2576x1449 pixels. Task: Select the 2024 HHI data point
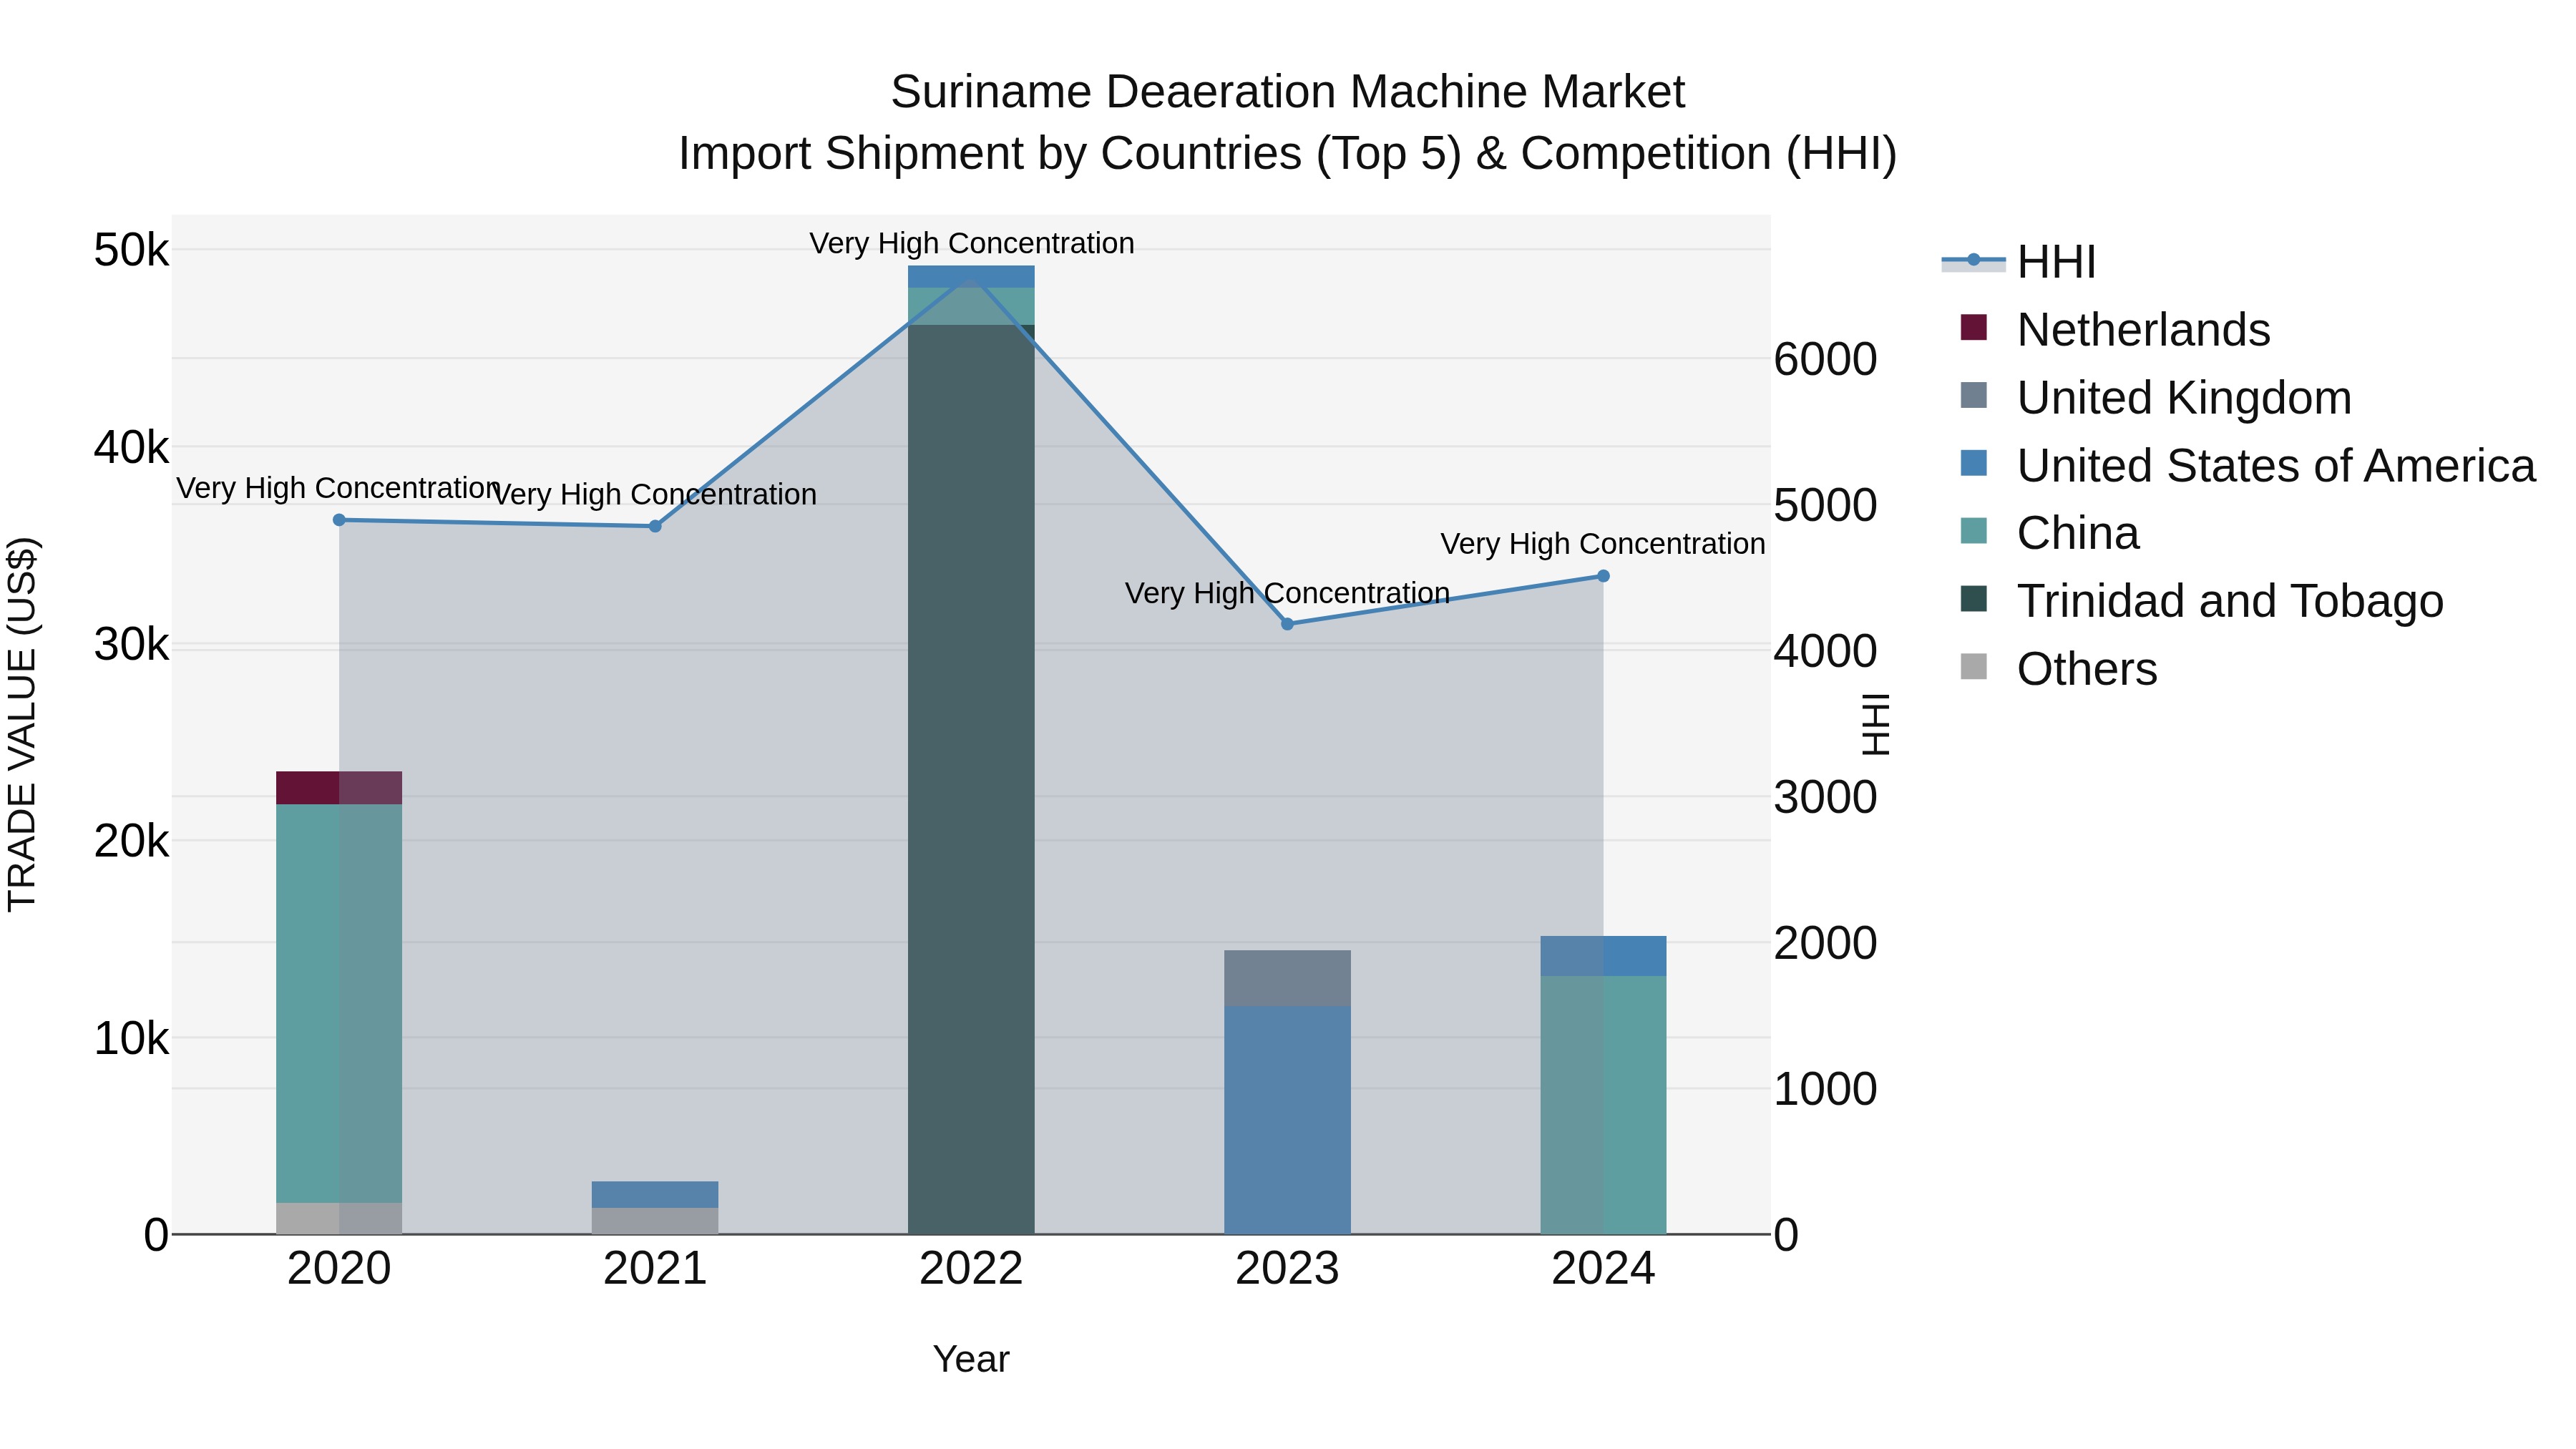click(1603, 576)
